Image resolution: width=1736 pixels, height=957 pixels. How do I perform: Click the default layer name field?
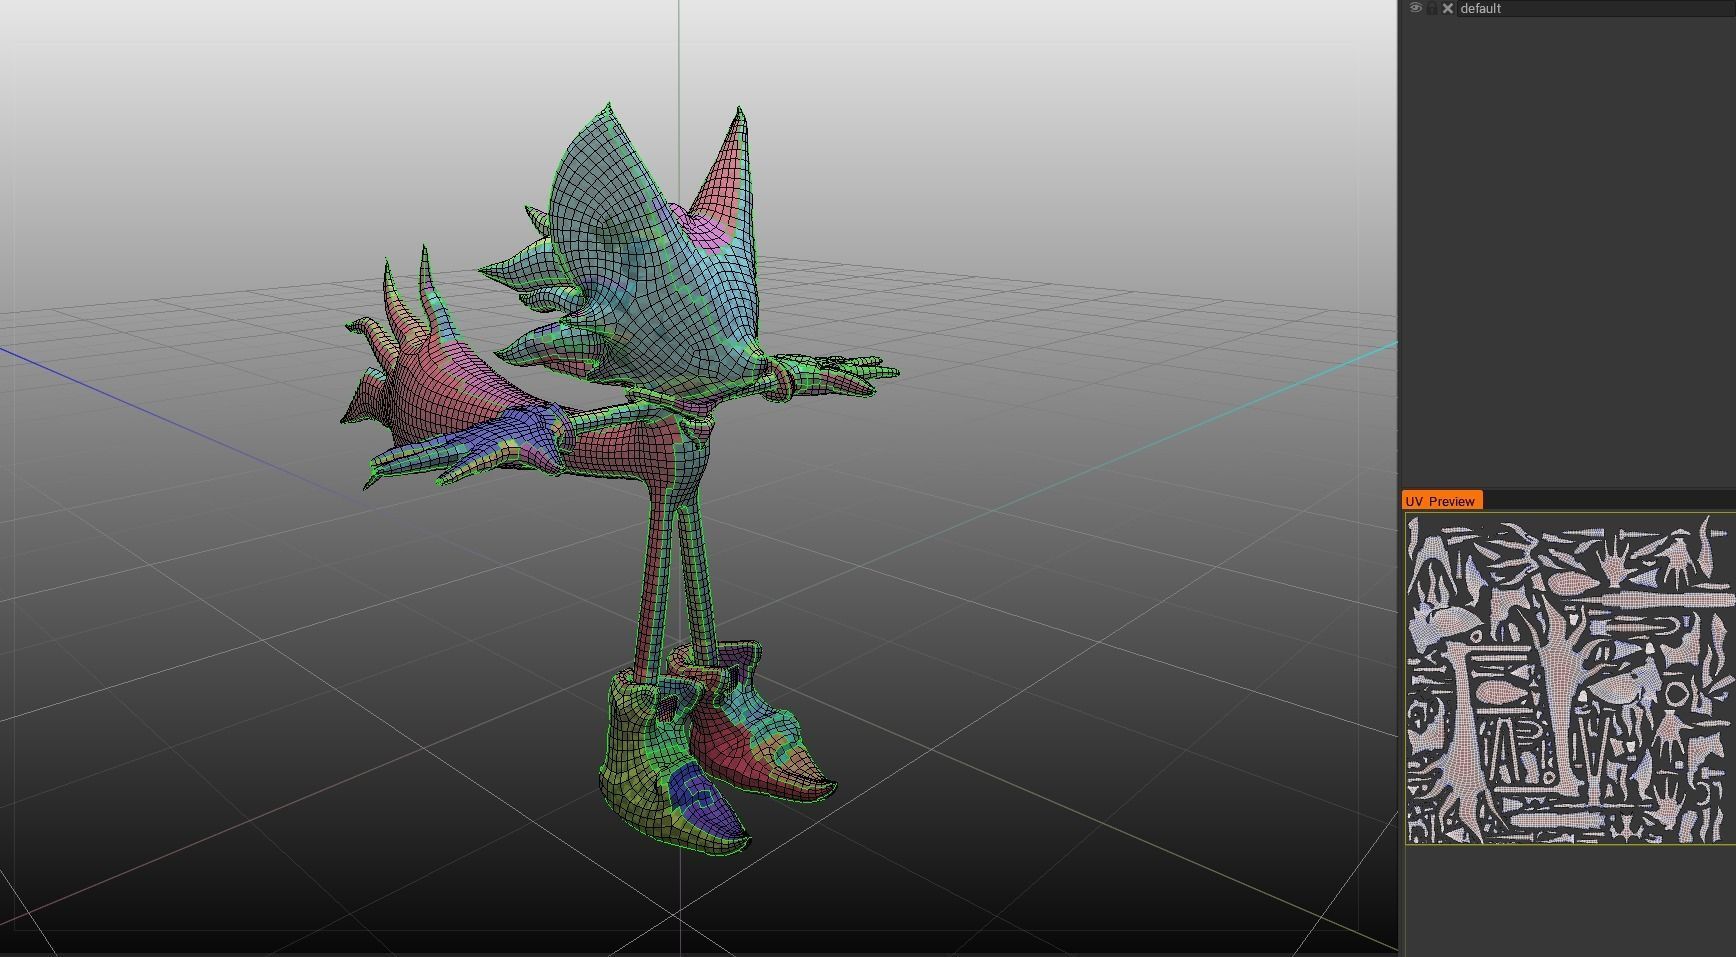point(1596,8)
